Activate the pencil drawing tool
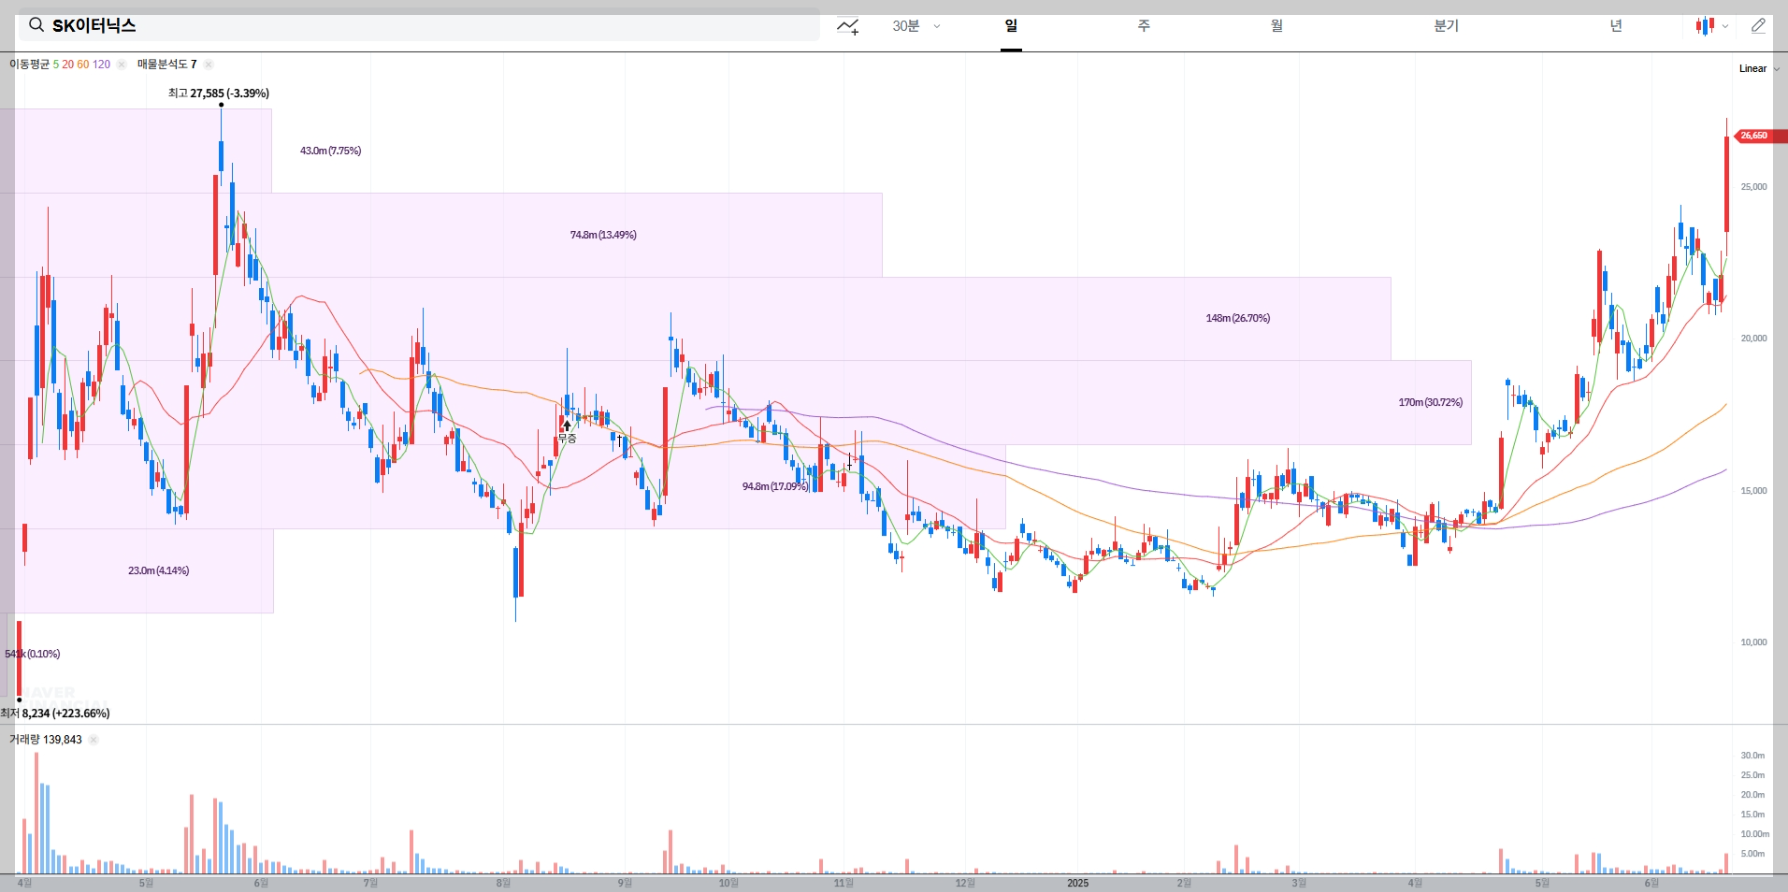1788x892 pixels. click(1759, 26)
